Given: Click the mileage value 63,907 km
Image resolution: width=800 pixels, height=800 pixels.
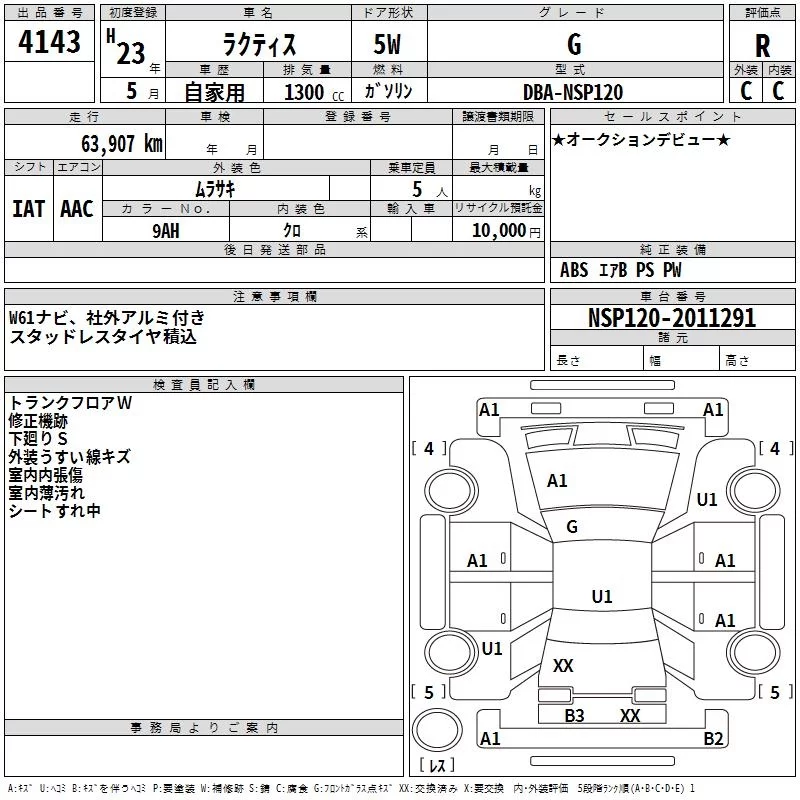Looking at the screenshot, I should pos(122,144).
